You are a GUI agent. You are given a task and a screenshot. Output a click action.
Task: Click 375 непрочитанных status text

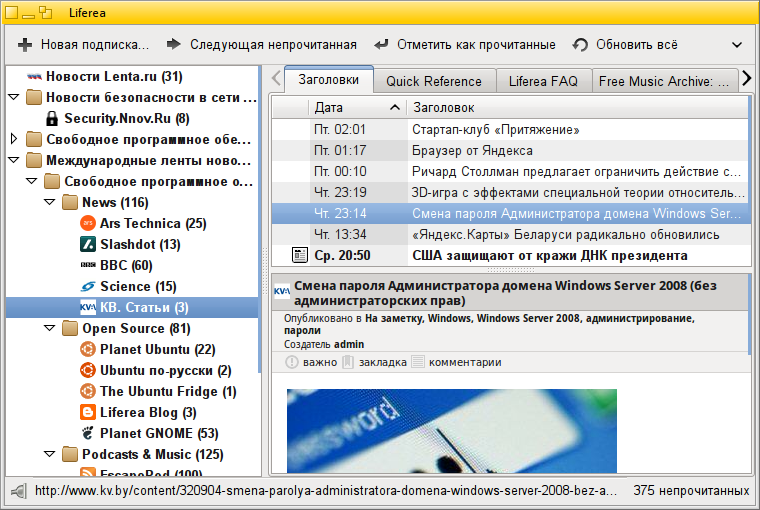coord(691,491)
